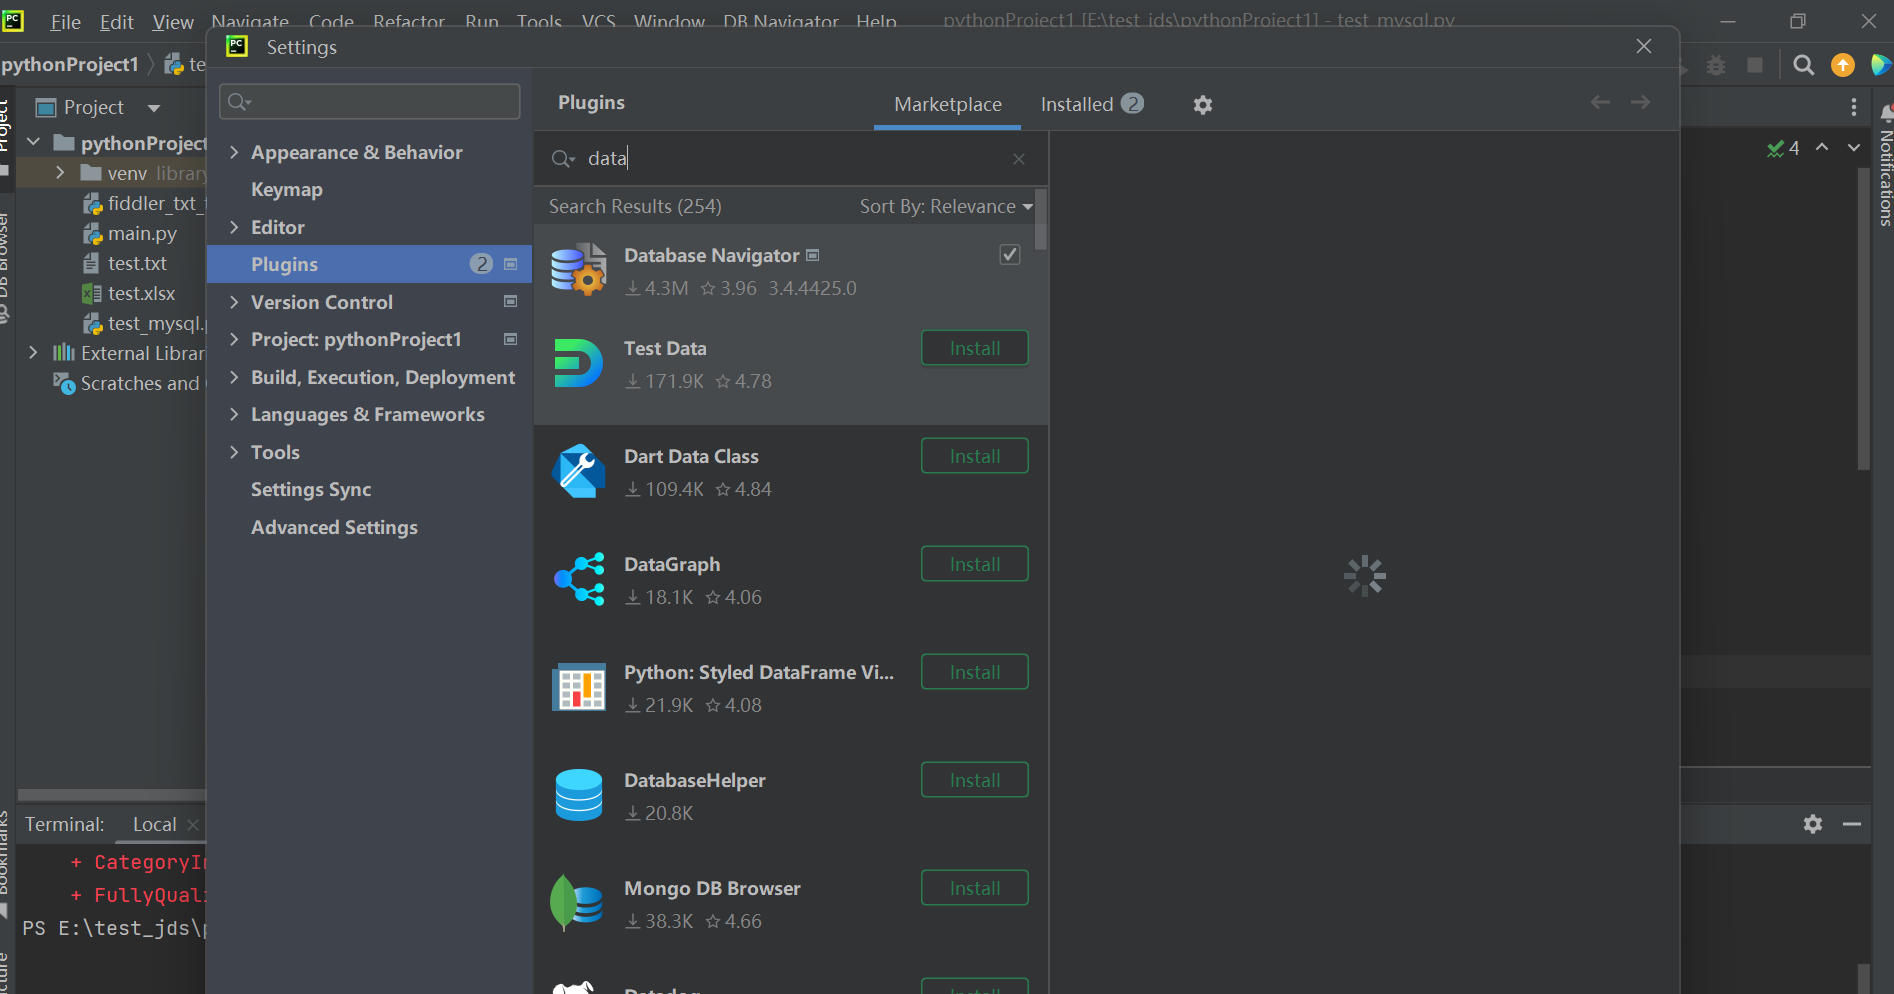Install the Test Data plugin
Image resolution: width=1894 pixels, height=994 pixels.
coord(975,348)
